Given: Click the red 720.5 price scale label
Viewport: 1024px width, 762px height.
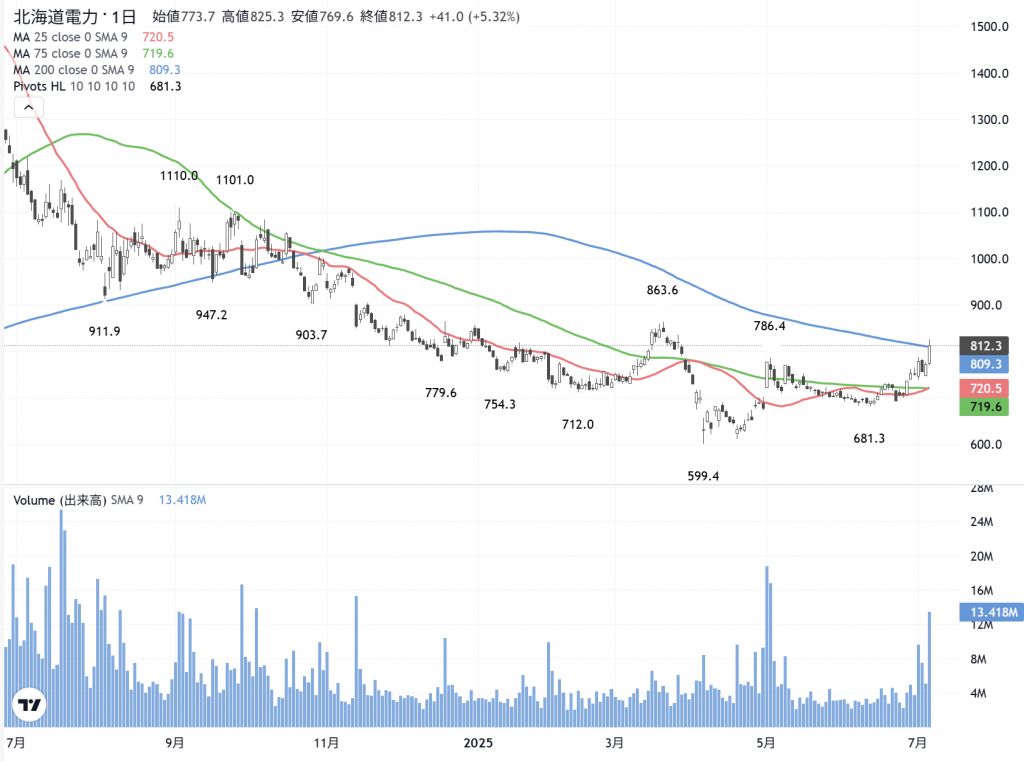Looking at the screenshot, I should tap(984, 389).
